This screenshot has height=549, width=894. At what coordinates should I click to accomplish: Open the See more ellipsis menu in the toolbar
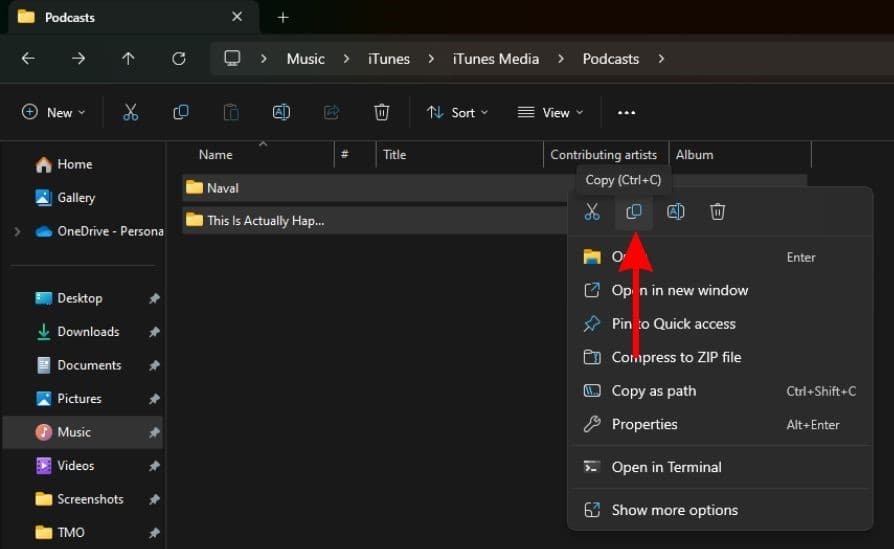click(626, 112)
